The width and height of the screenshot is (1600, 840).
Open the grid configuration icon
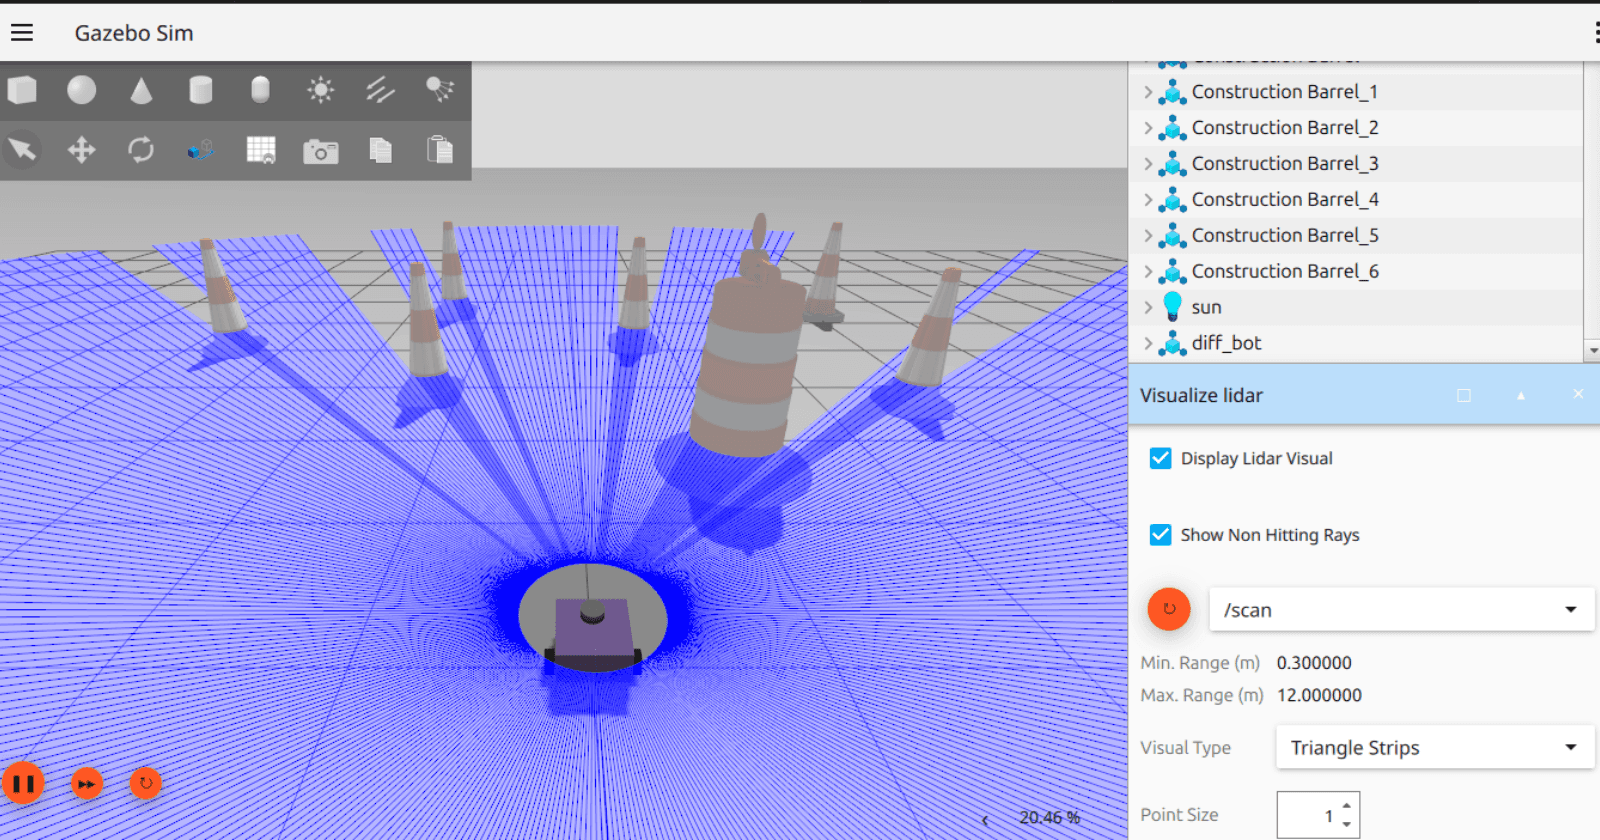261,150
